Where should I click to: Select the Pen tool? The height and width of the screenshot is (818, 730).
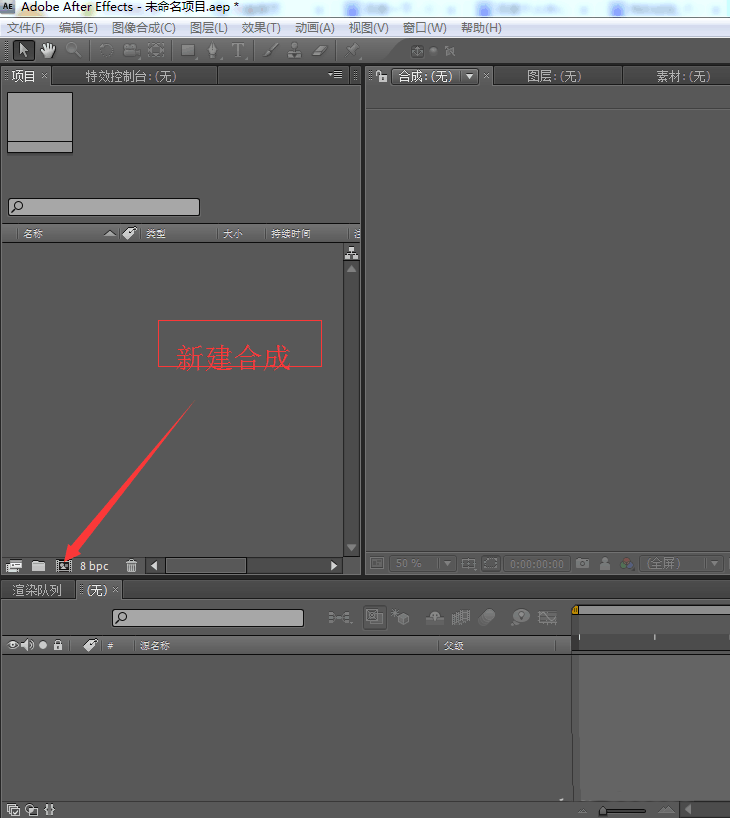[212, 51]
